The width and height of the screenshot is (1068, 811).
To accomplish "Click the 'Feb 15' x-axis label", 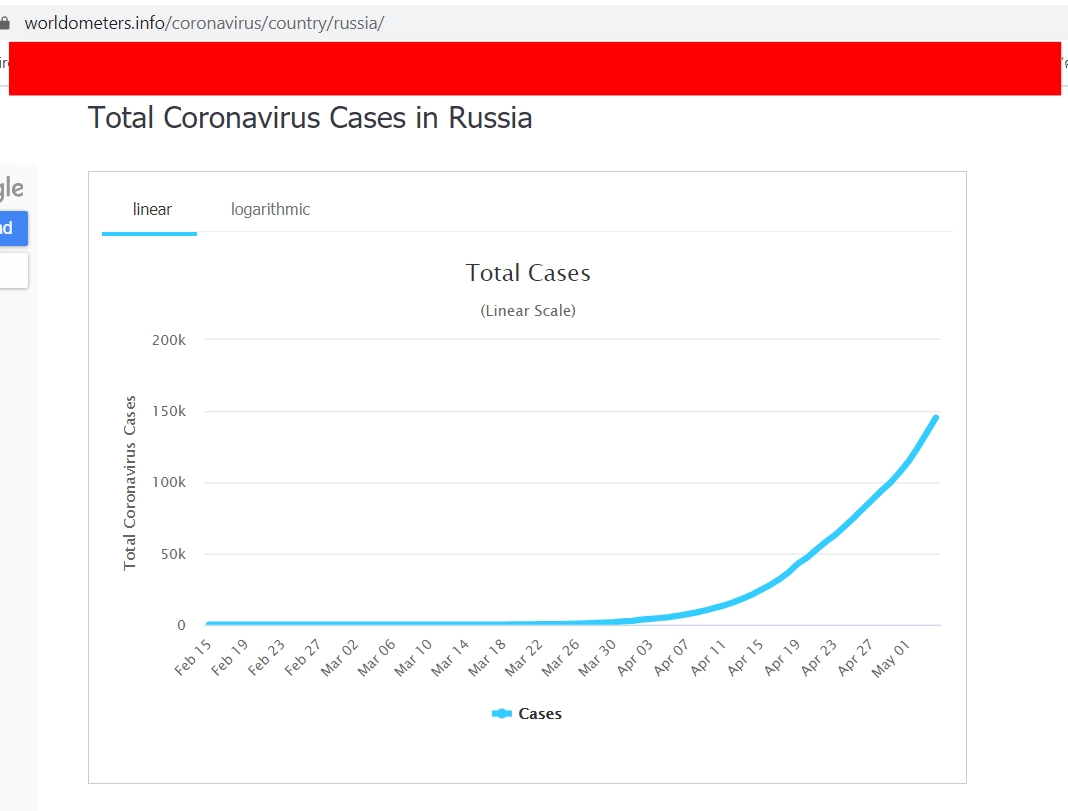I will 193,658.
